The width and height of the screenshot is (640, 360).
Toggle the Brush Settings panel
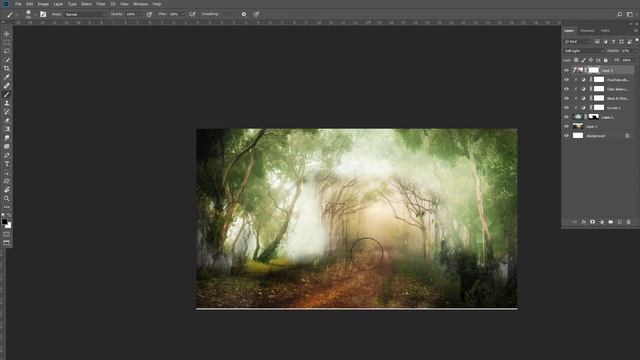43,14
